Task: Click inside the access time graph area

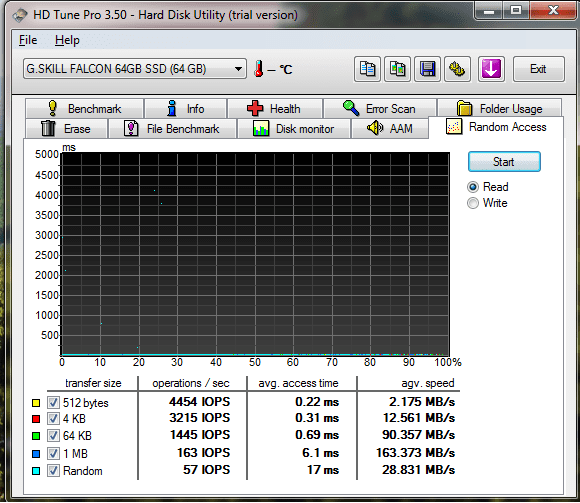Action: coord(255,254)
